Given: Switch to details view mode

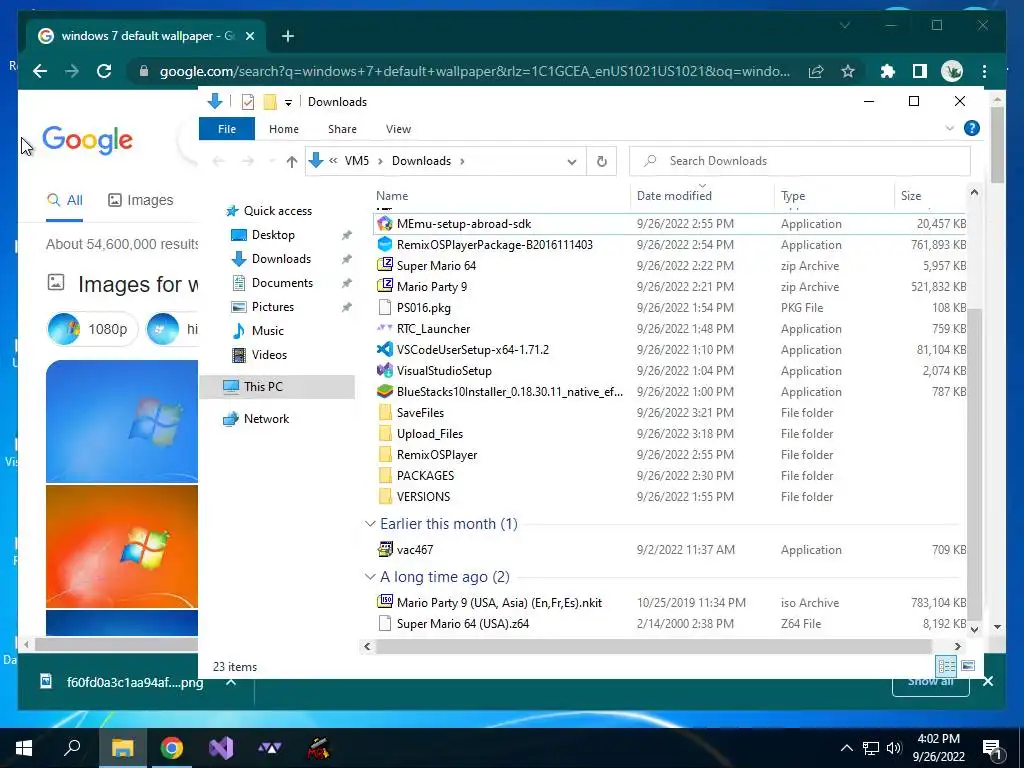Looking at the screenshot, I should (946, 666).
